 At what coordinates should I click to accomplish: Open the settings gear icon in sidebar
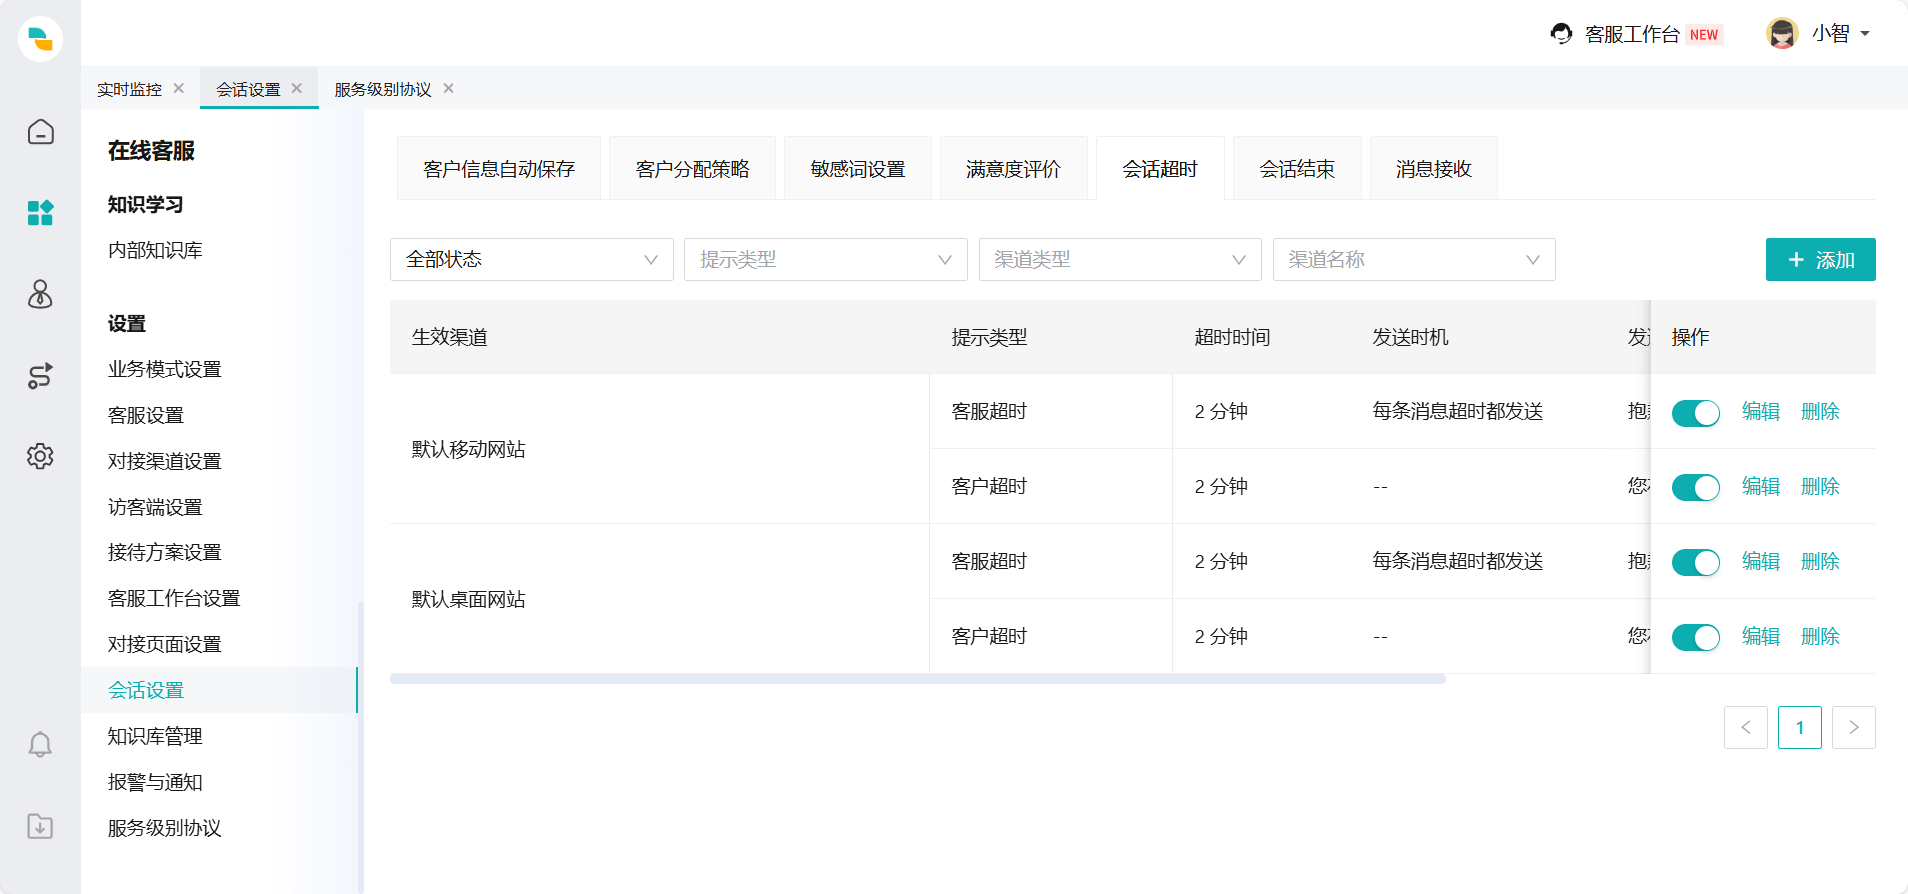coord(40,457)
